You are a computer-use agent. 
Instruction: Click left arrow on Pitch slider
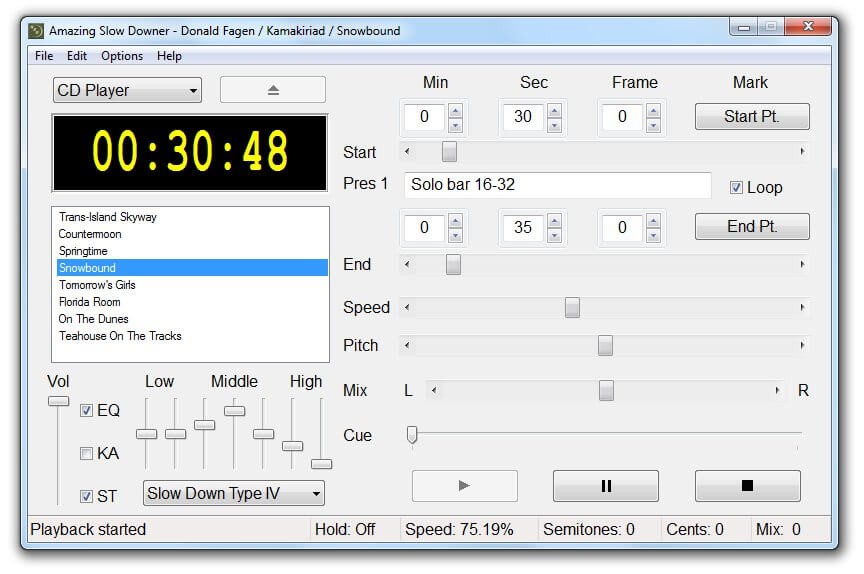click(x=407, y=346)
